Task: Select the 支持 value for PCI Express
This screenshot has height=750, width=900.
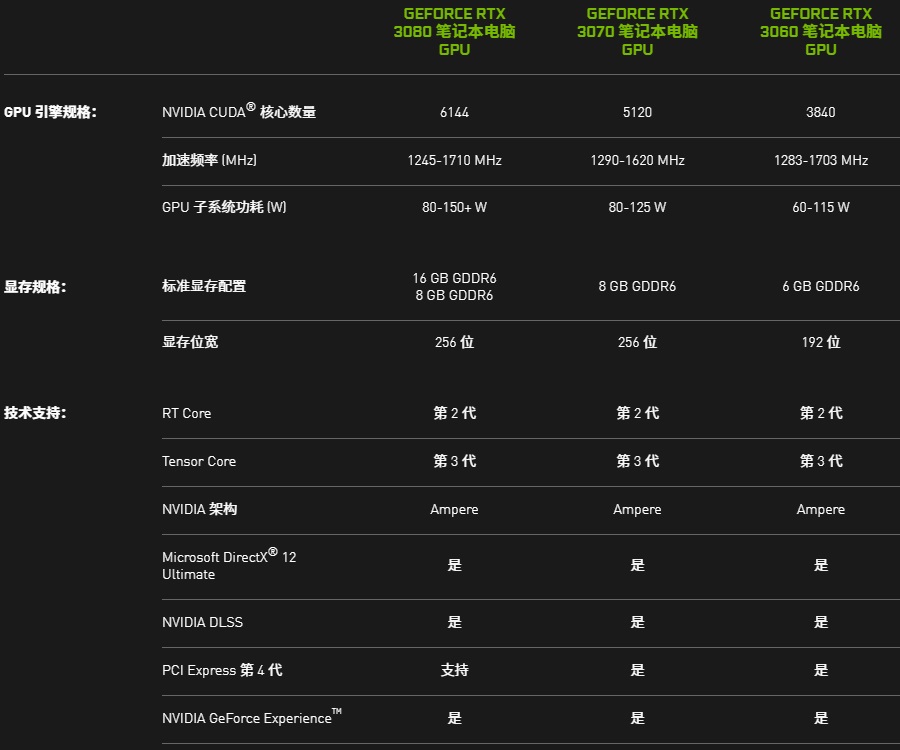Action: point(454,670)
